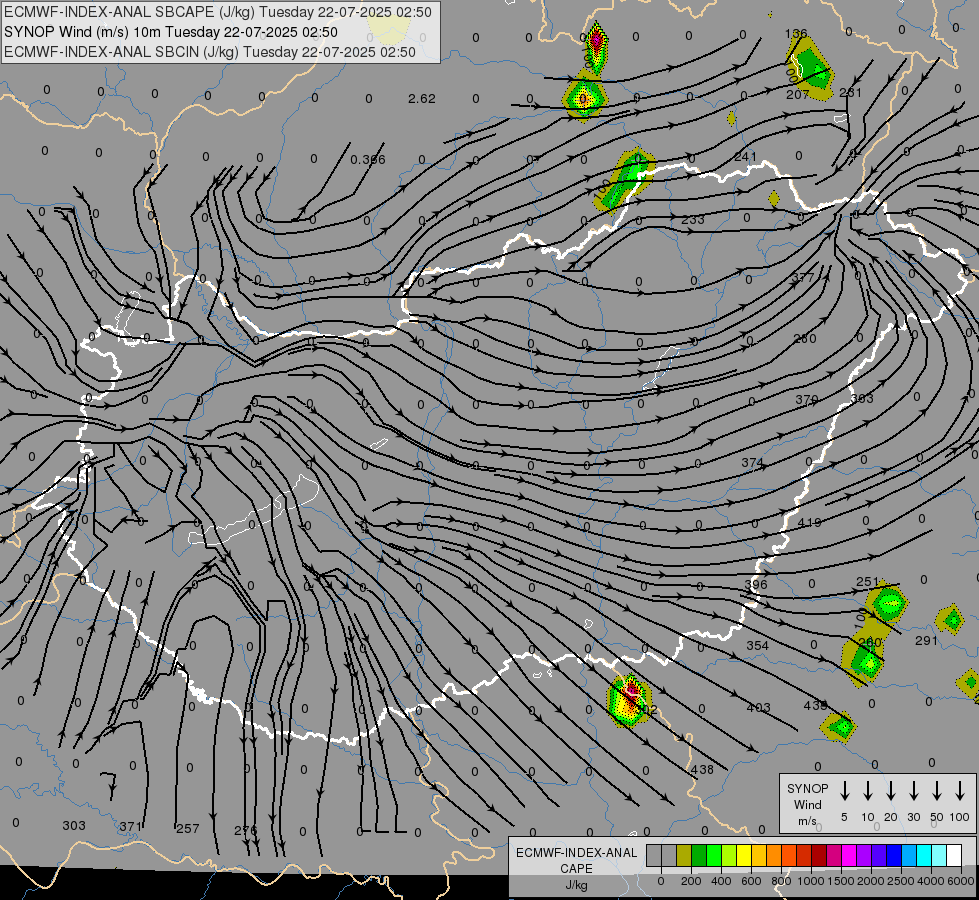This screenshot has height=900, width=979.
Task: Click the 4000 tick label on CAPE scale
Action: point(930,881)
